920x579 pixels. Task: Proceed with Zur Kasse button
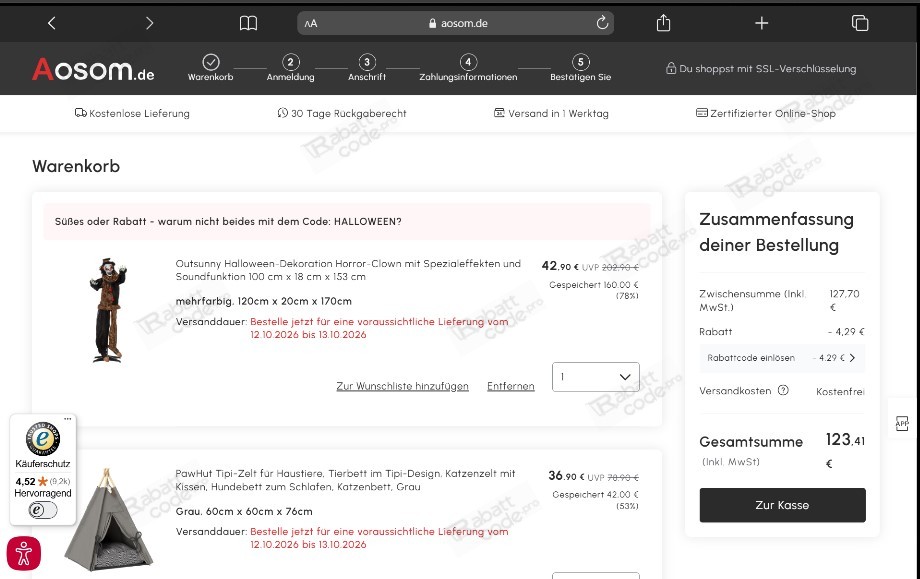[782, 505]
